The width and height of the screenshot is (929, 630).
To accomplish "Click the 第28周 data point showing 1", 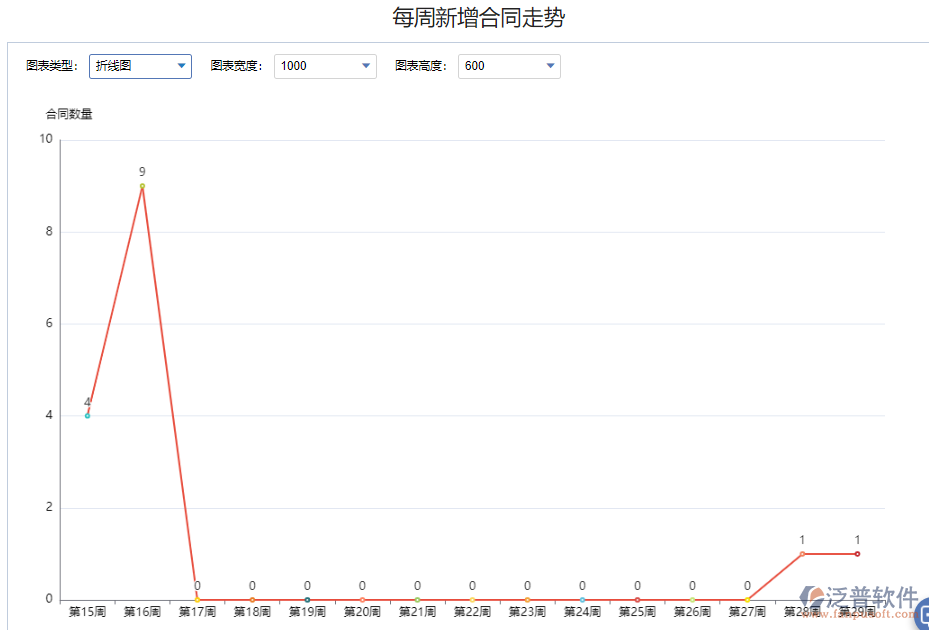I will tap(801, 552).
